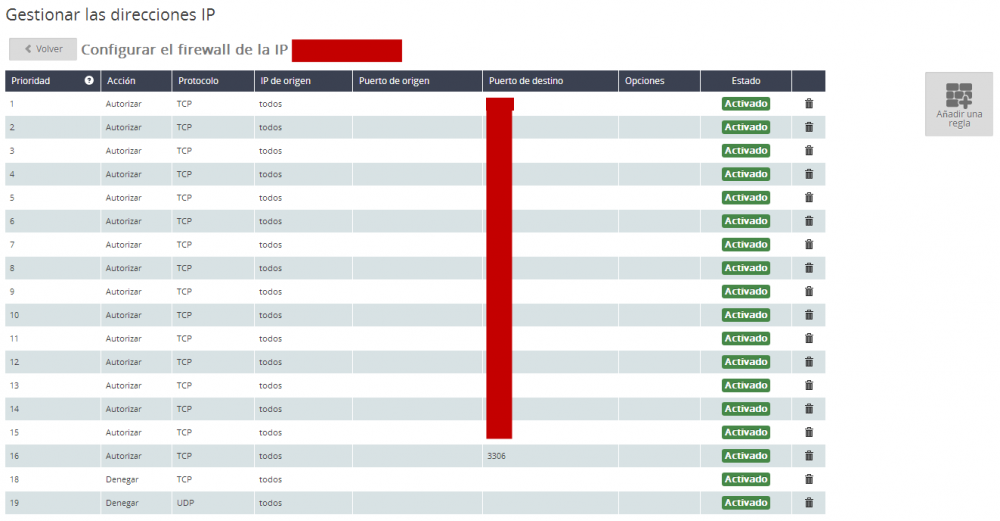Screen dimensions: 1000x521
Task: Click the Protocolo column header
Action: [x=198, y=81]
